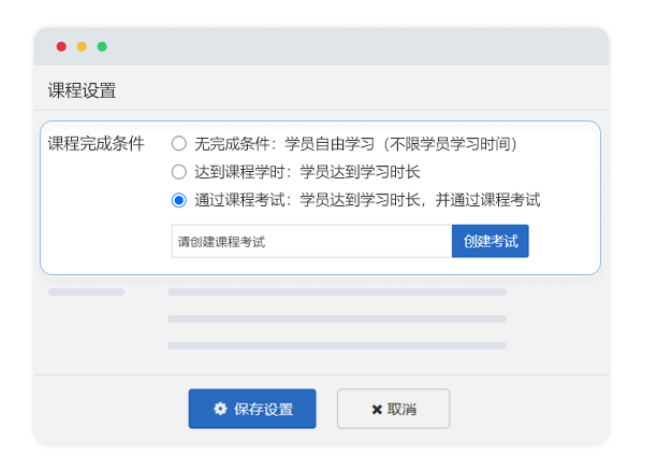Cancel with the 取消 button
646x473 pixels.
(x=393, y=409)
